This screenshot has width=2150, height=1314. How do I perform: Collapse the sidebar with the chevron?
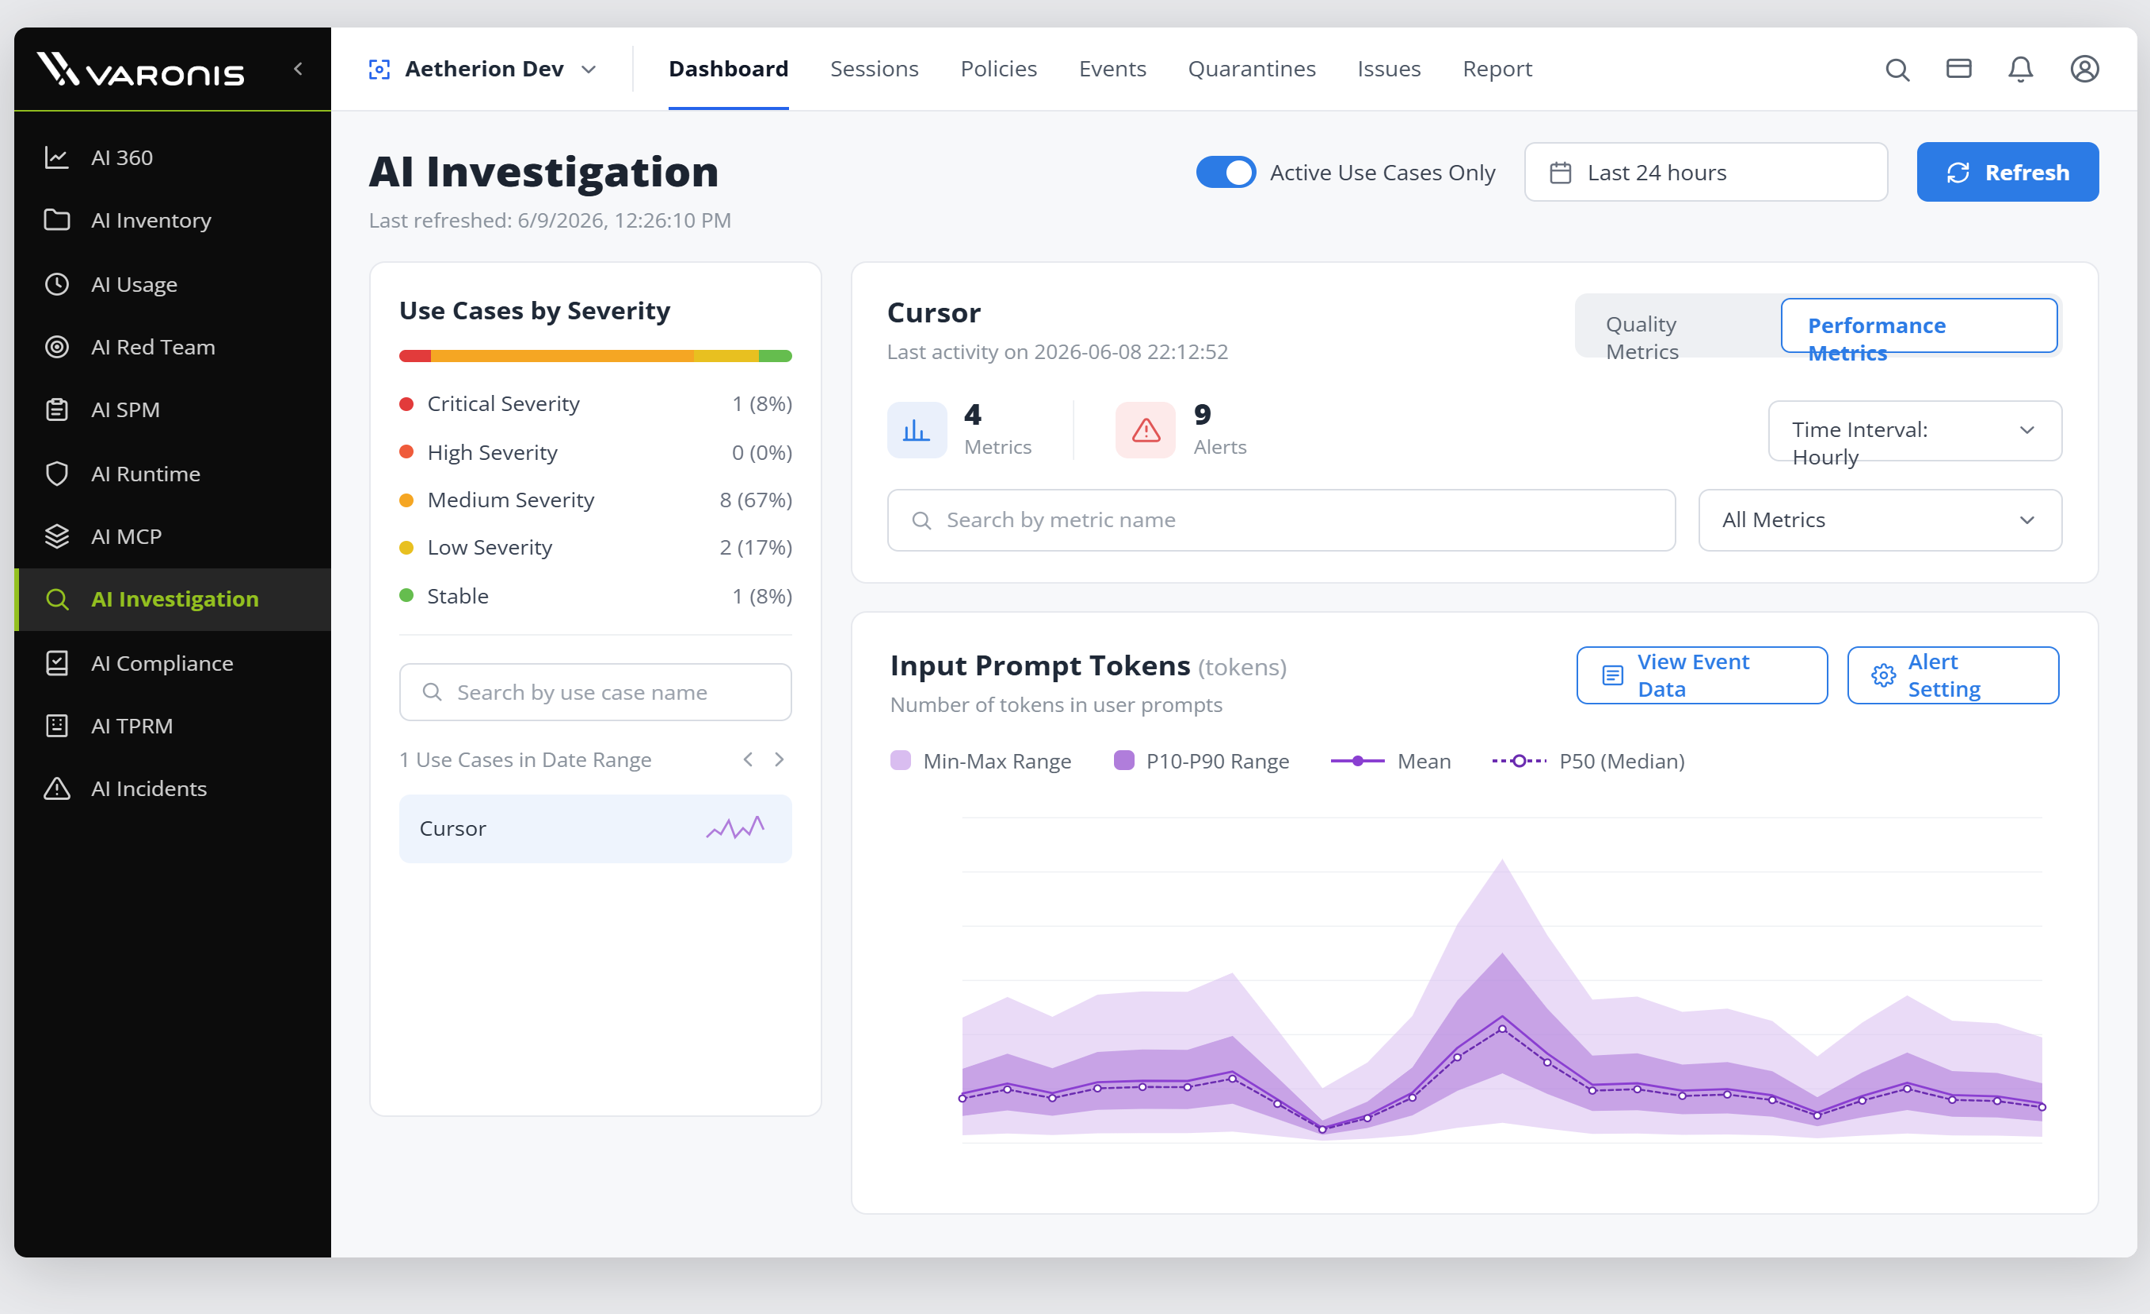coord(298,69)
